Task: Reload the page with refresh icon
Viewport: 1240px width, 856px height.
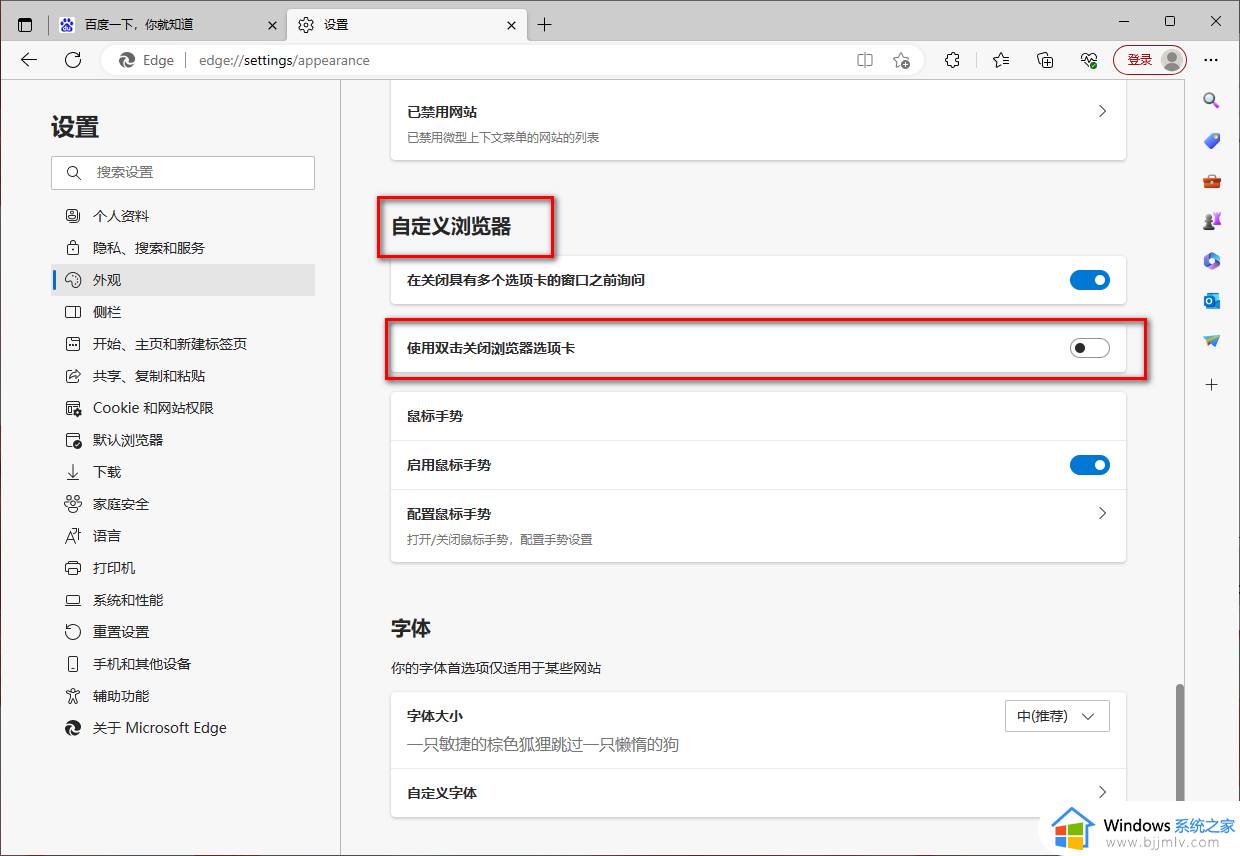Action: tap(73, 60)
